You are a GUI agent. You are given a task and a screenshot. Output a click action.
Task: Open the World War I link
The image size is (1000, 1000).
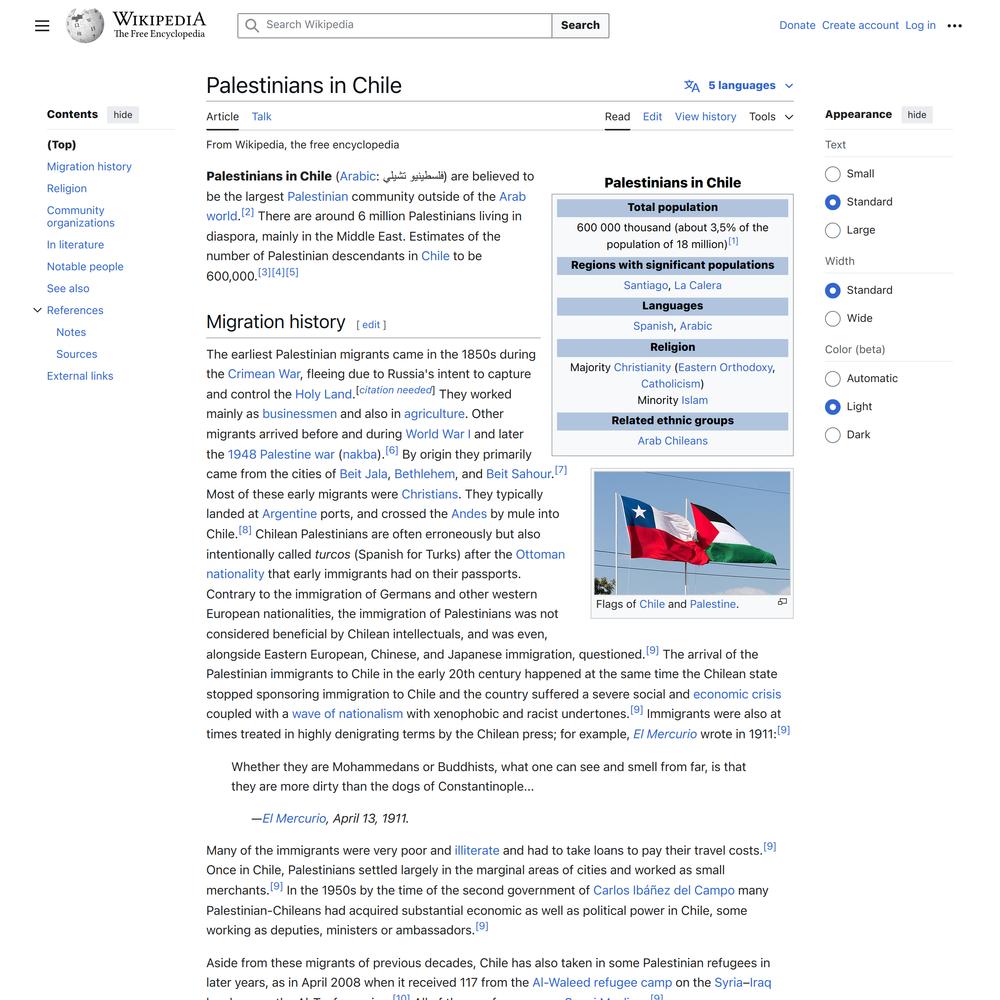pos(438,434)
